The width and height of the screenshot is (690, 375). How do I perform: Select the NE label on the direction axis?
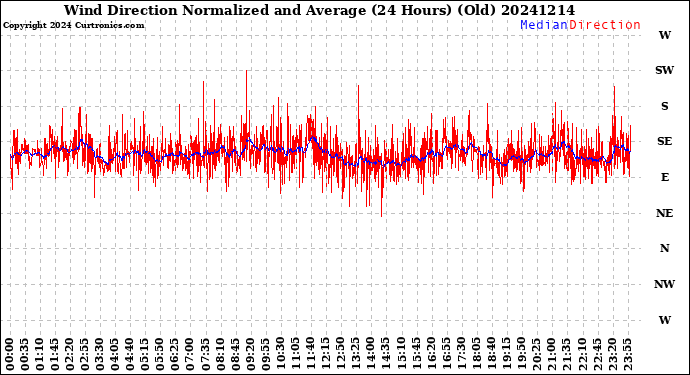click(x=664, y=213)
